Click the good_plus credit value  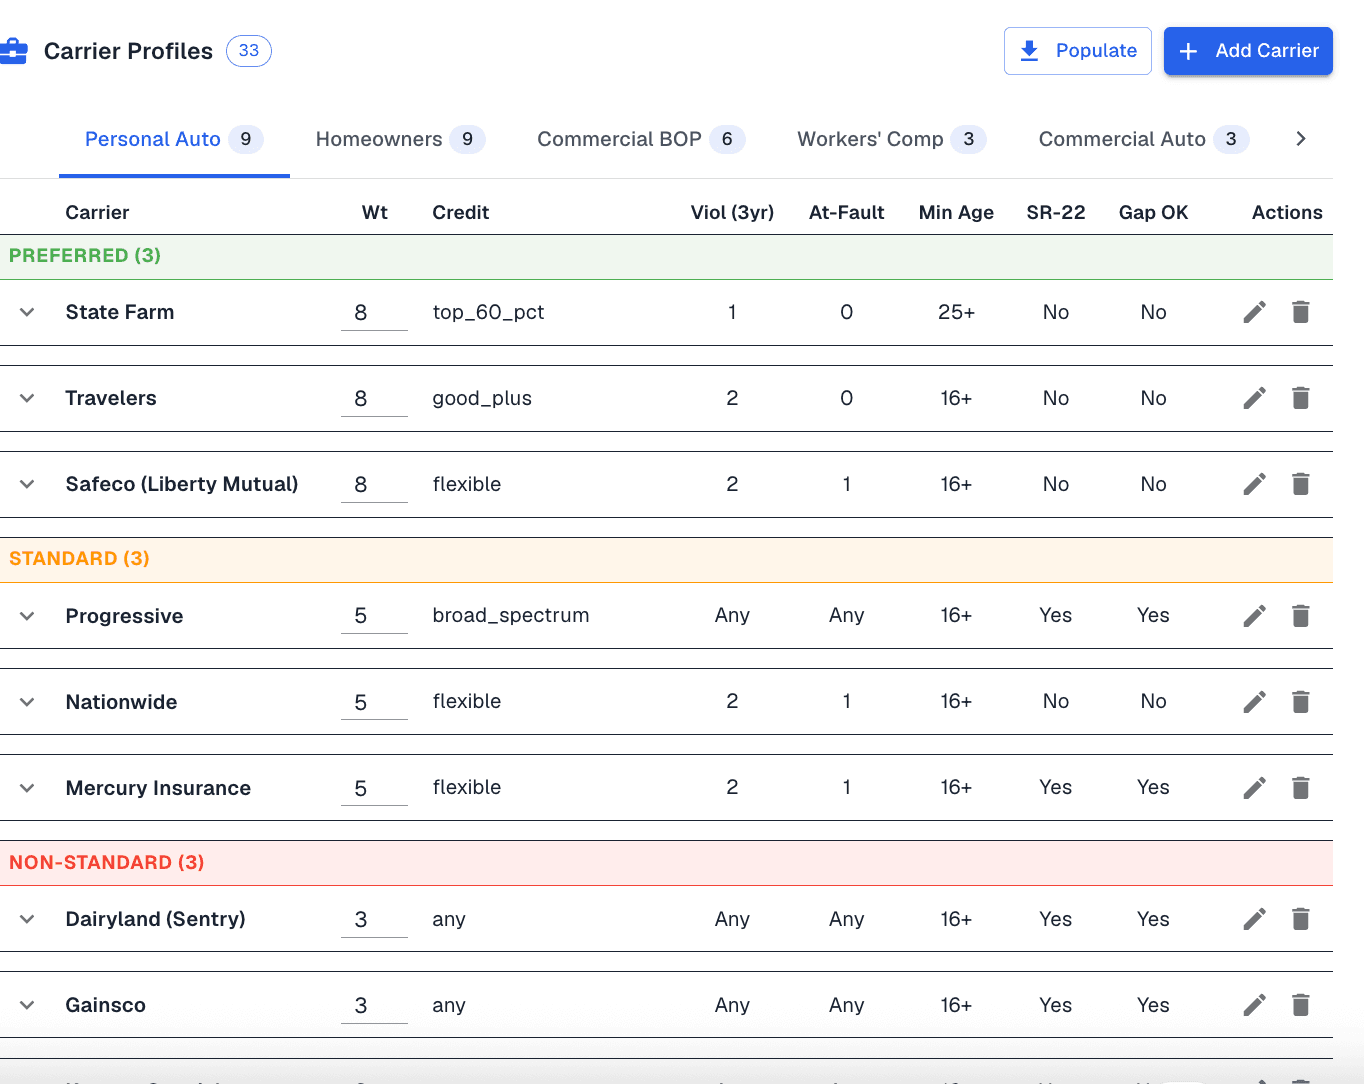coord(482,398)
